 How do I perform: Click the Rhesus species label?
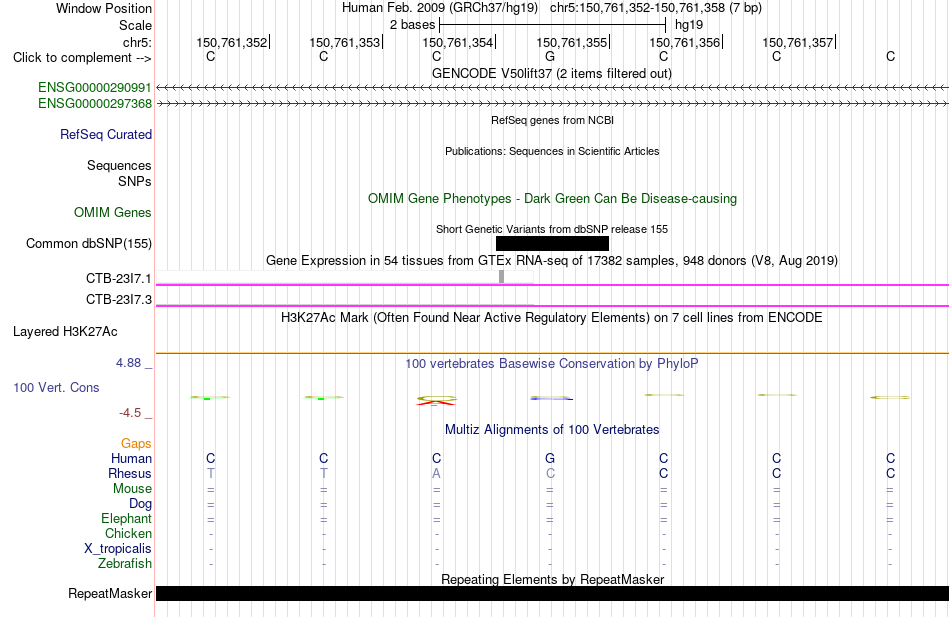[x=130, y=473]
